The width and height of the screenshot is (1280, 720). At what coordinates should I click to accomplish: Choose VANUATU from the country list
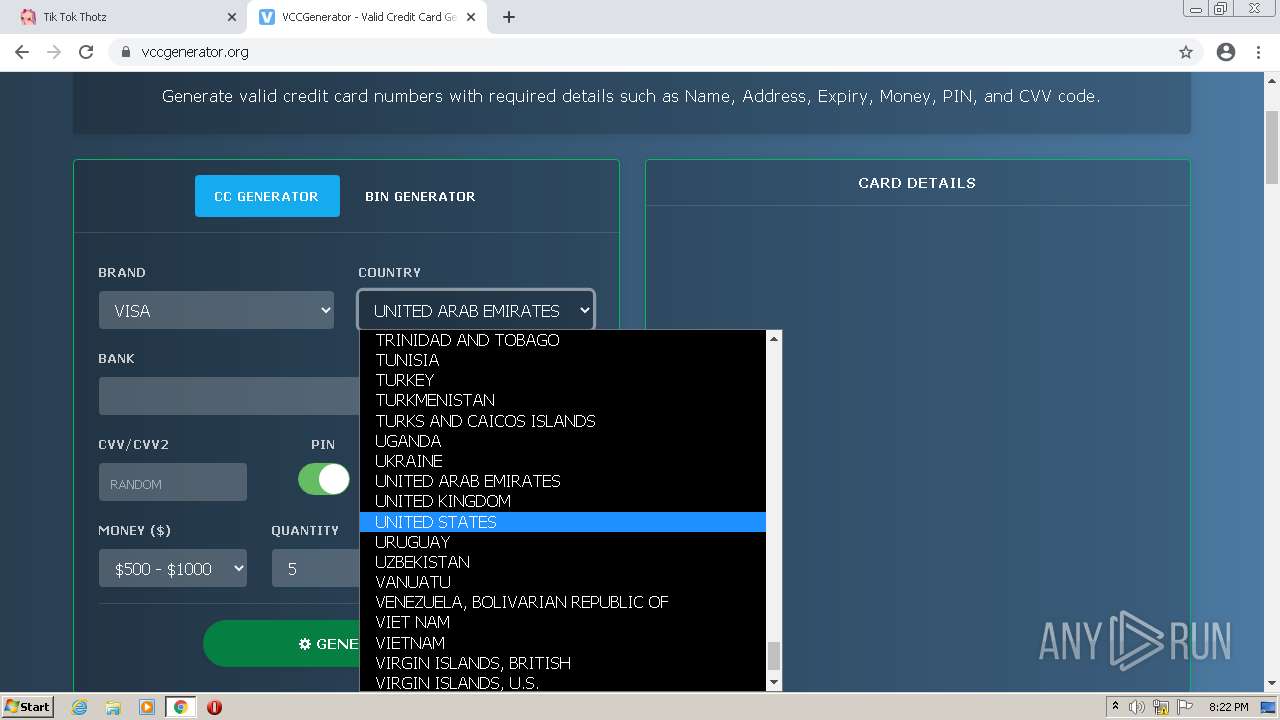563,582
